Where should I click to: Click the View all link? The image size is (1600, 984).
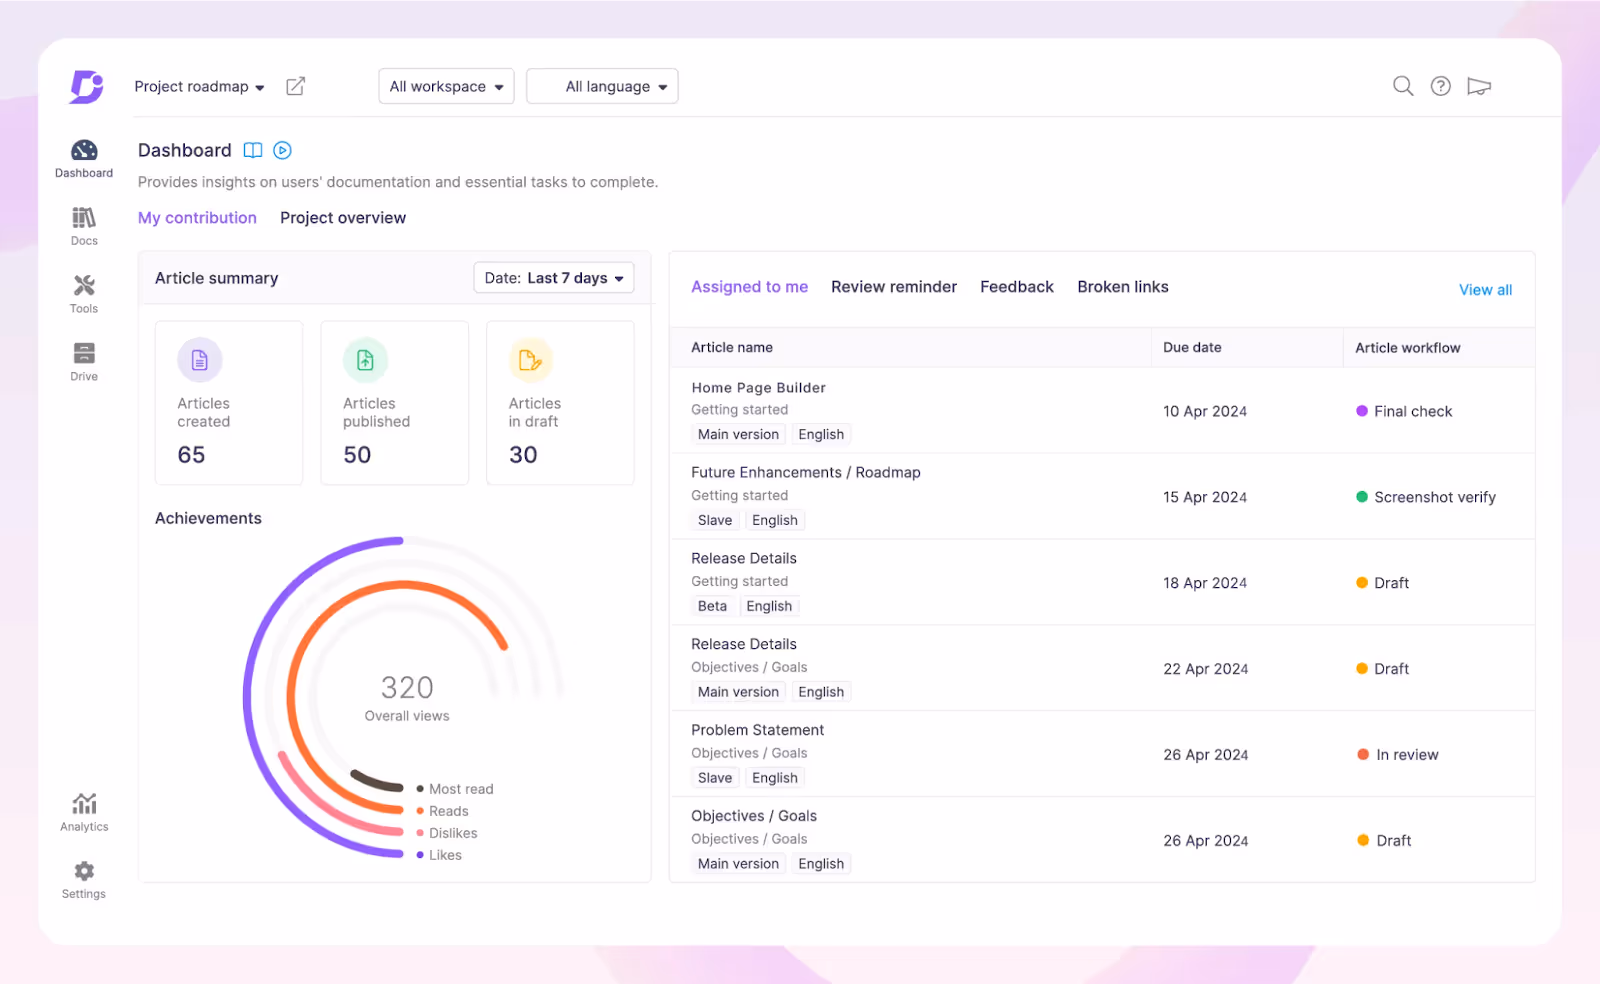(1485, 290)
